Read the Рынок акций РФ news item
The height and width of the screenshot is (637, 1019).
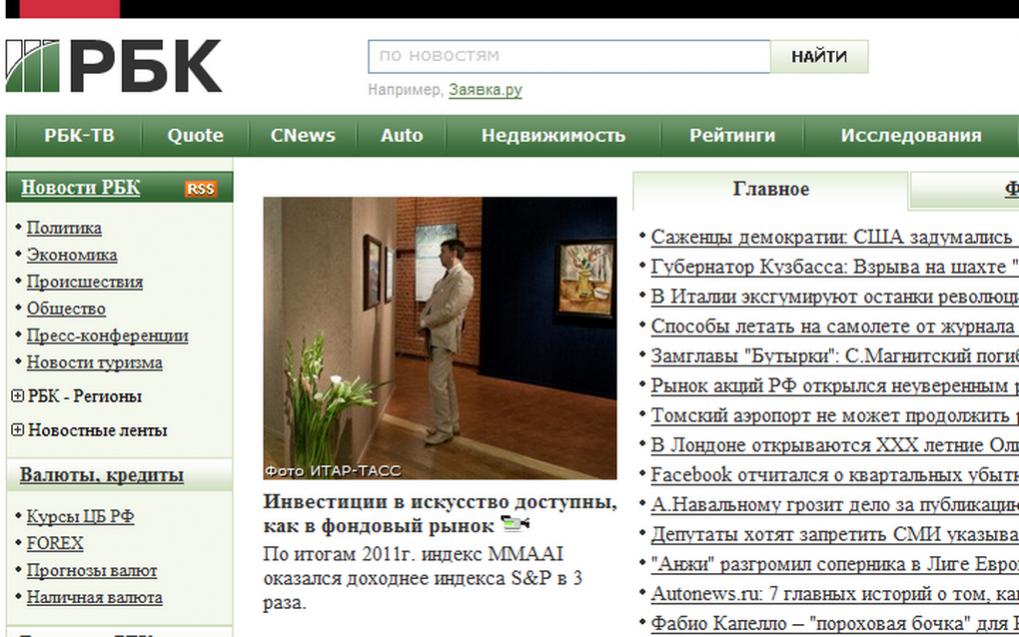click(x=834, y=386)
